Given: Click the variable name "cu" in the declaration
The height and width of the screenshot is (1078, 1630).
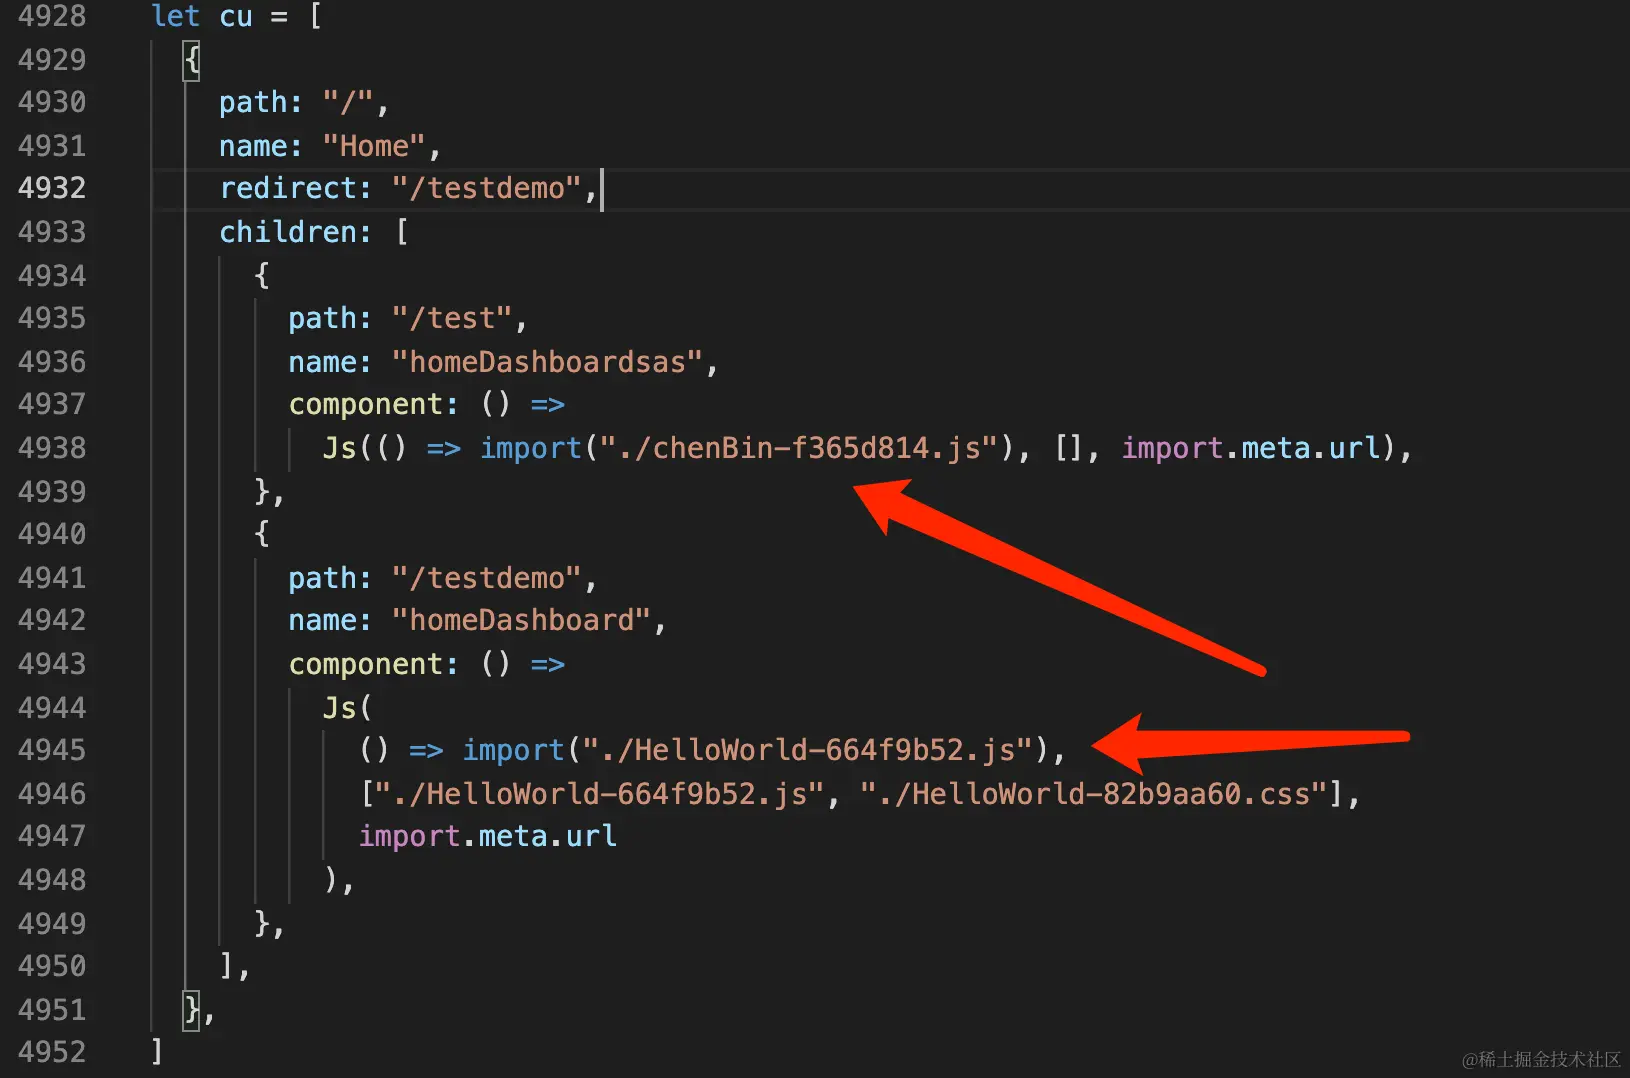Looking at the screenshot, I should coord(236,17).
